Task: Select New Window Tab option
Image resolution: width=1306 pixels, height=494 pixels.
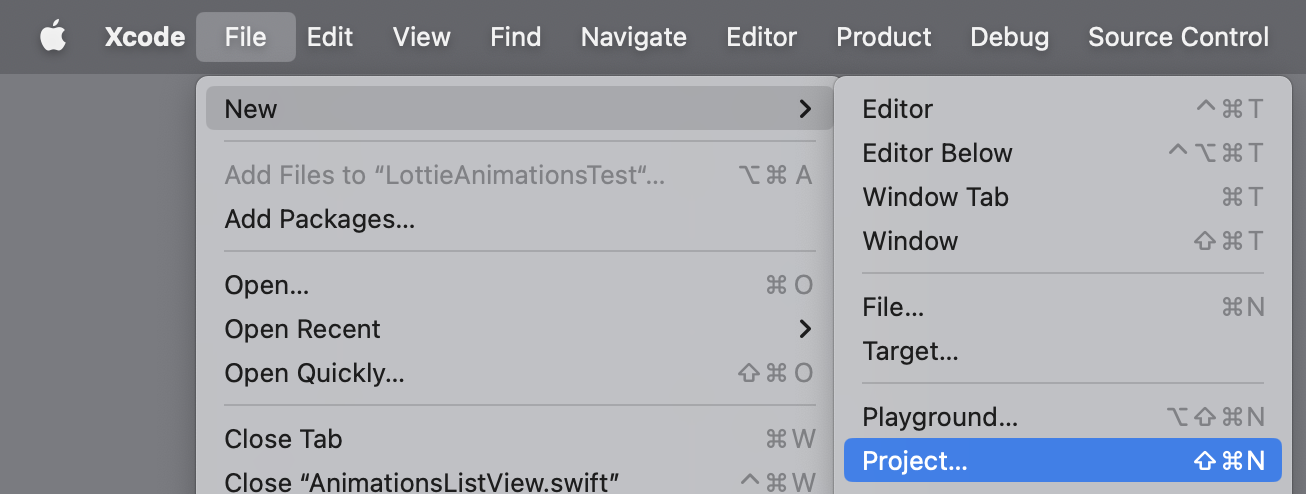Action: click(x=935, y=197)
